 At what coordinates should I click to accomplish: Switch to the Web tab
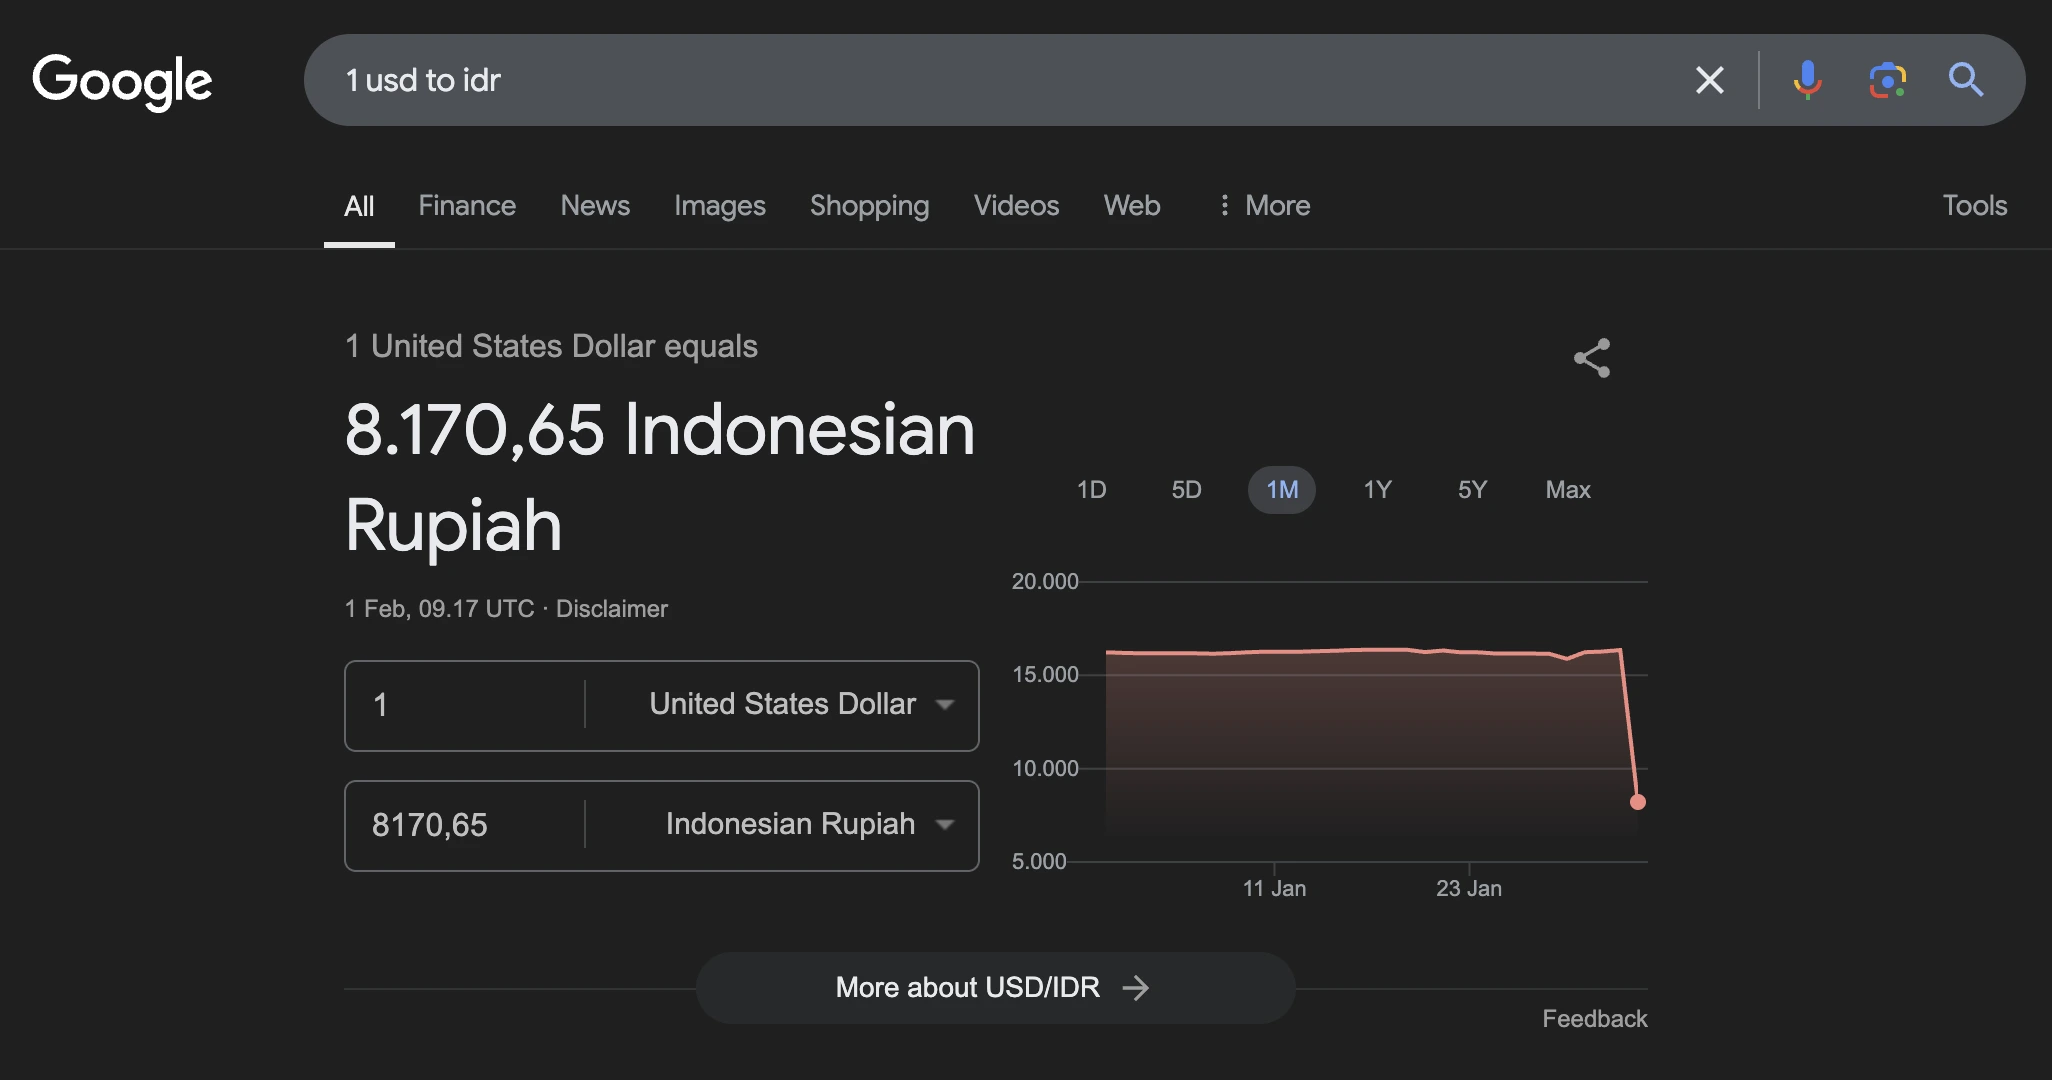[1132, 205]
